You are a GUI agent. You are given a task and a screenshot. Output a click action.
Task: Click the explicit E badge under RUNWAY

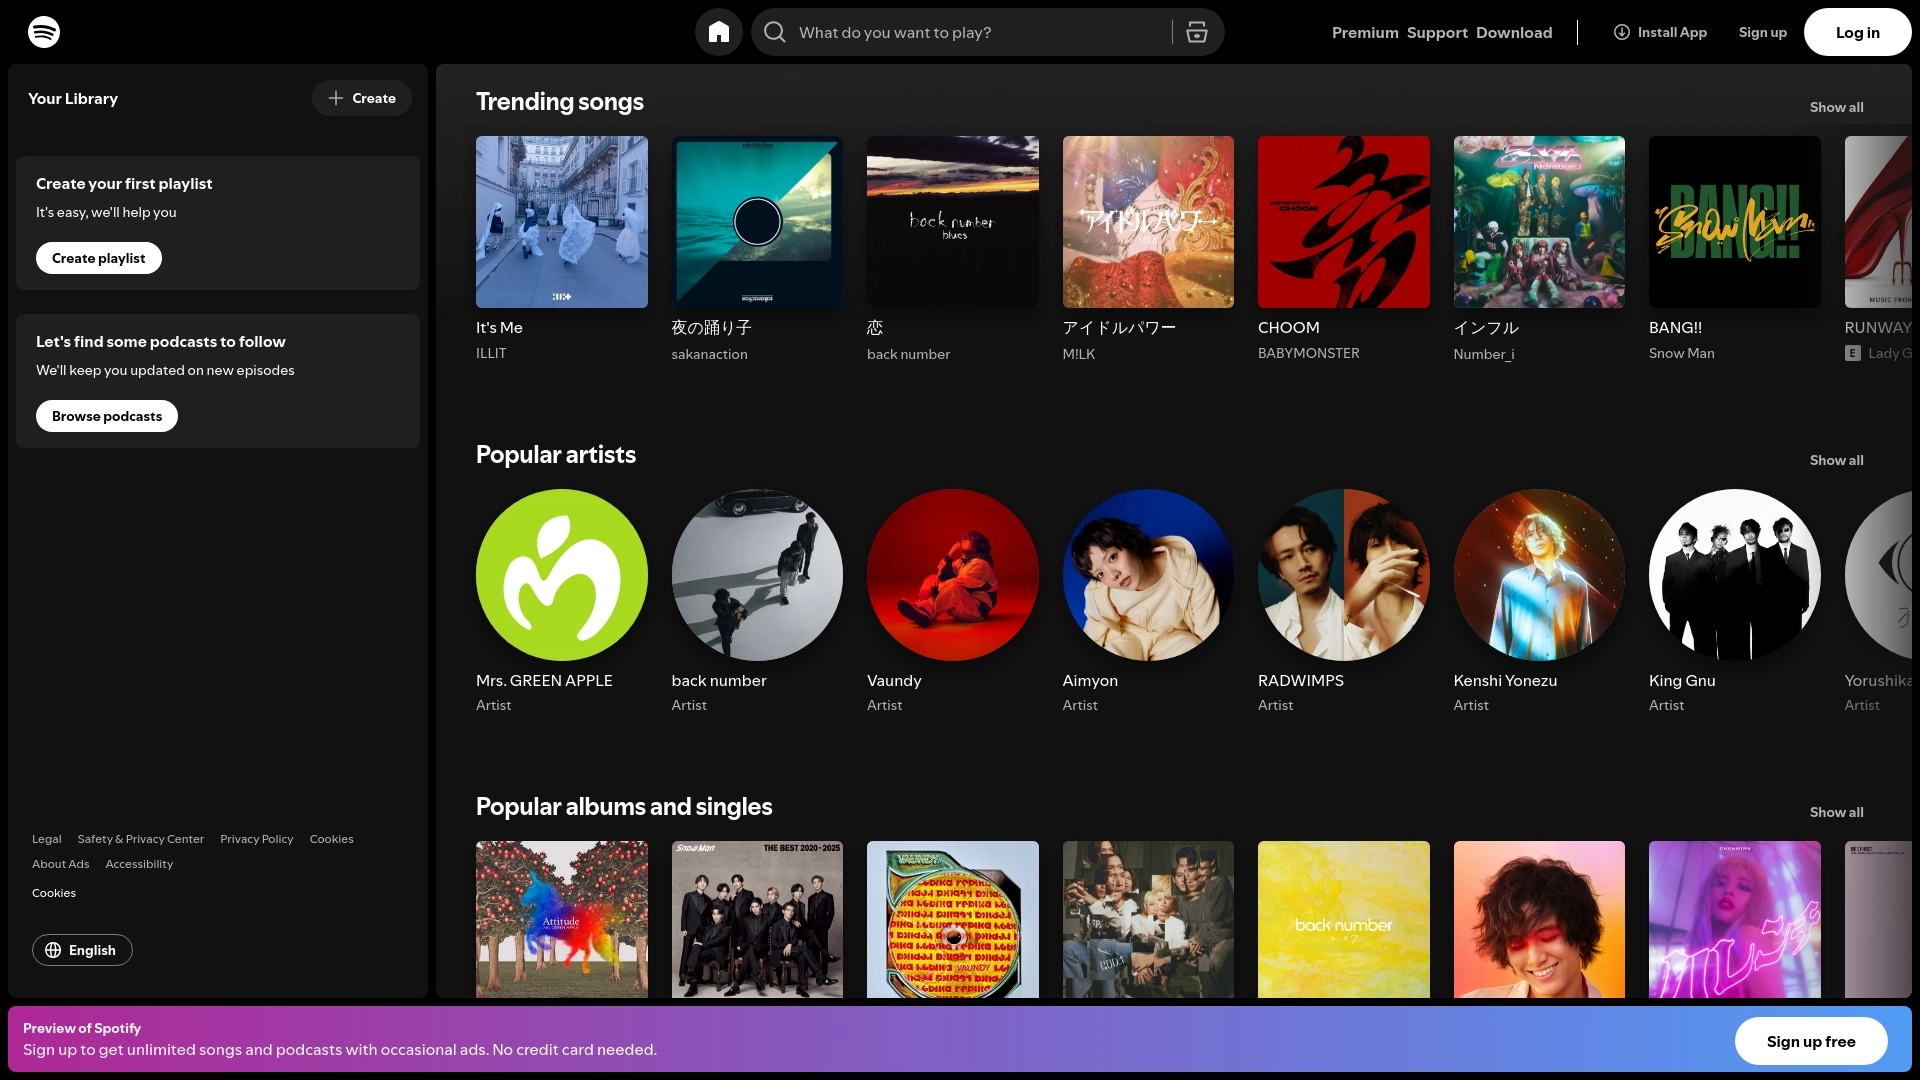[1853, 353]
